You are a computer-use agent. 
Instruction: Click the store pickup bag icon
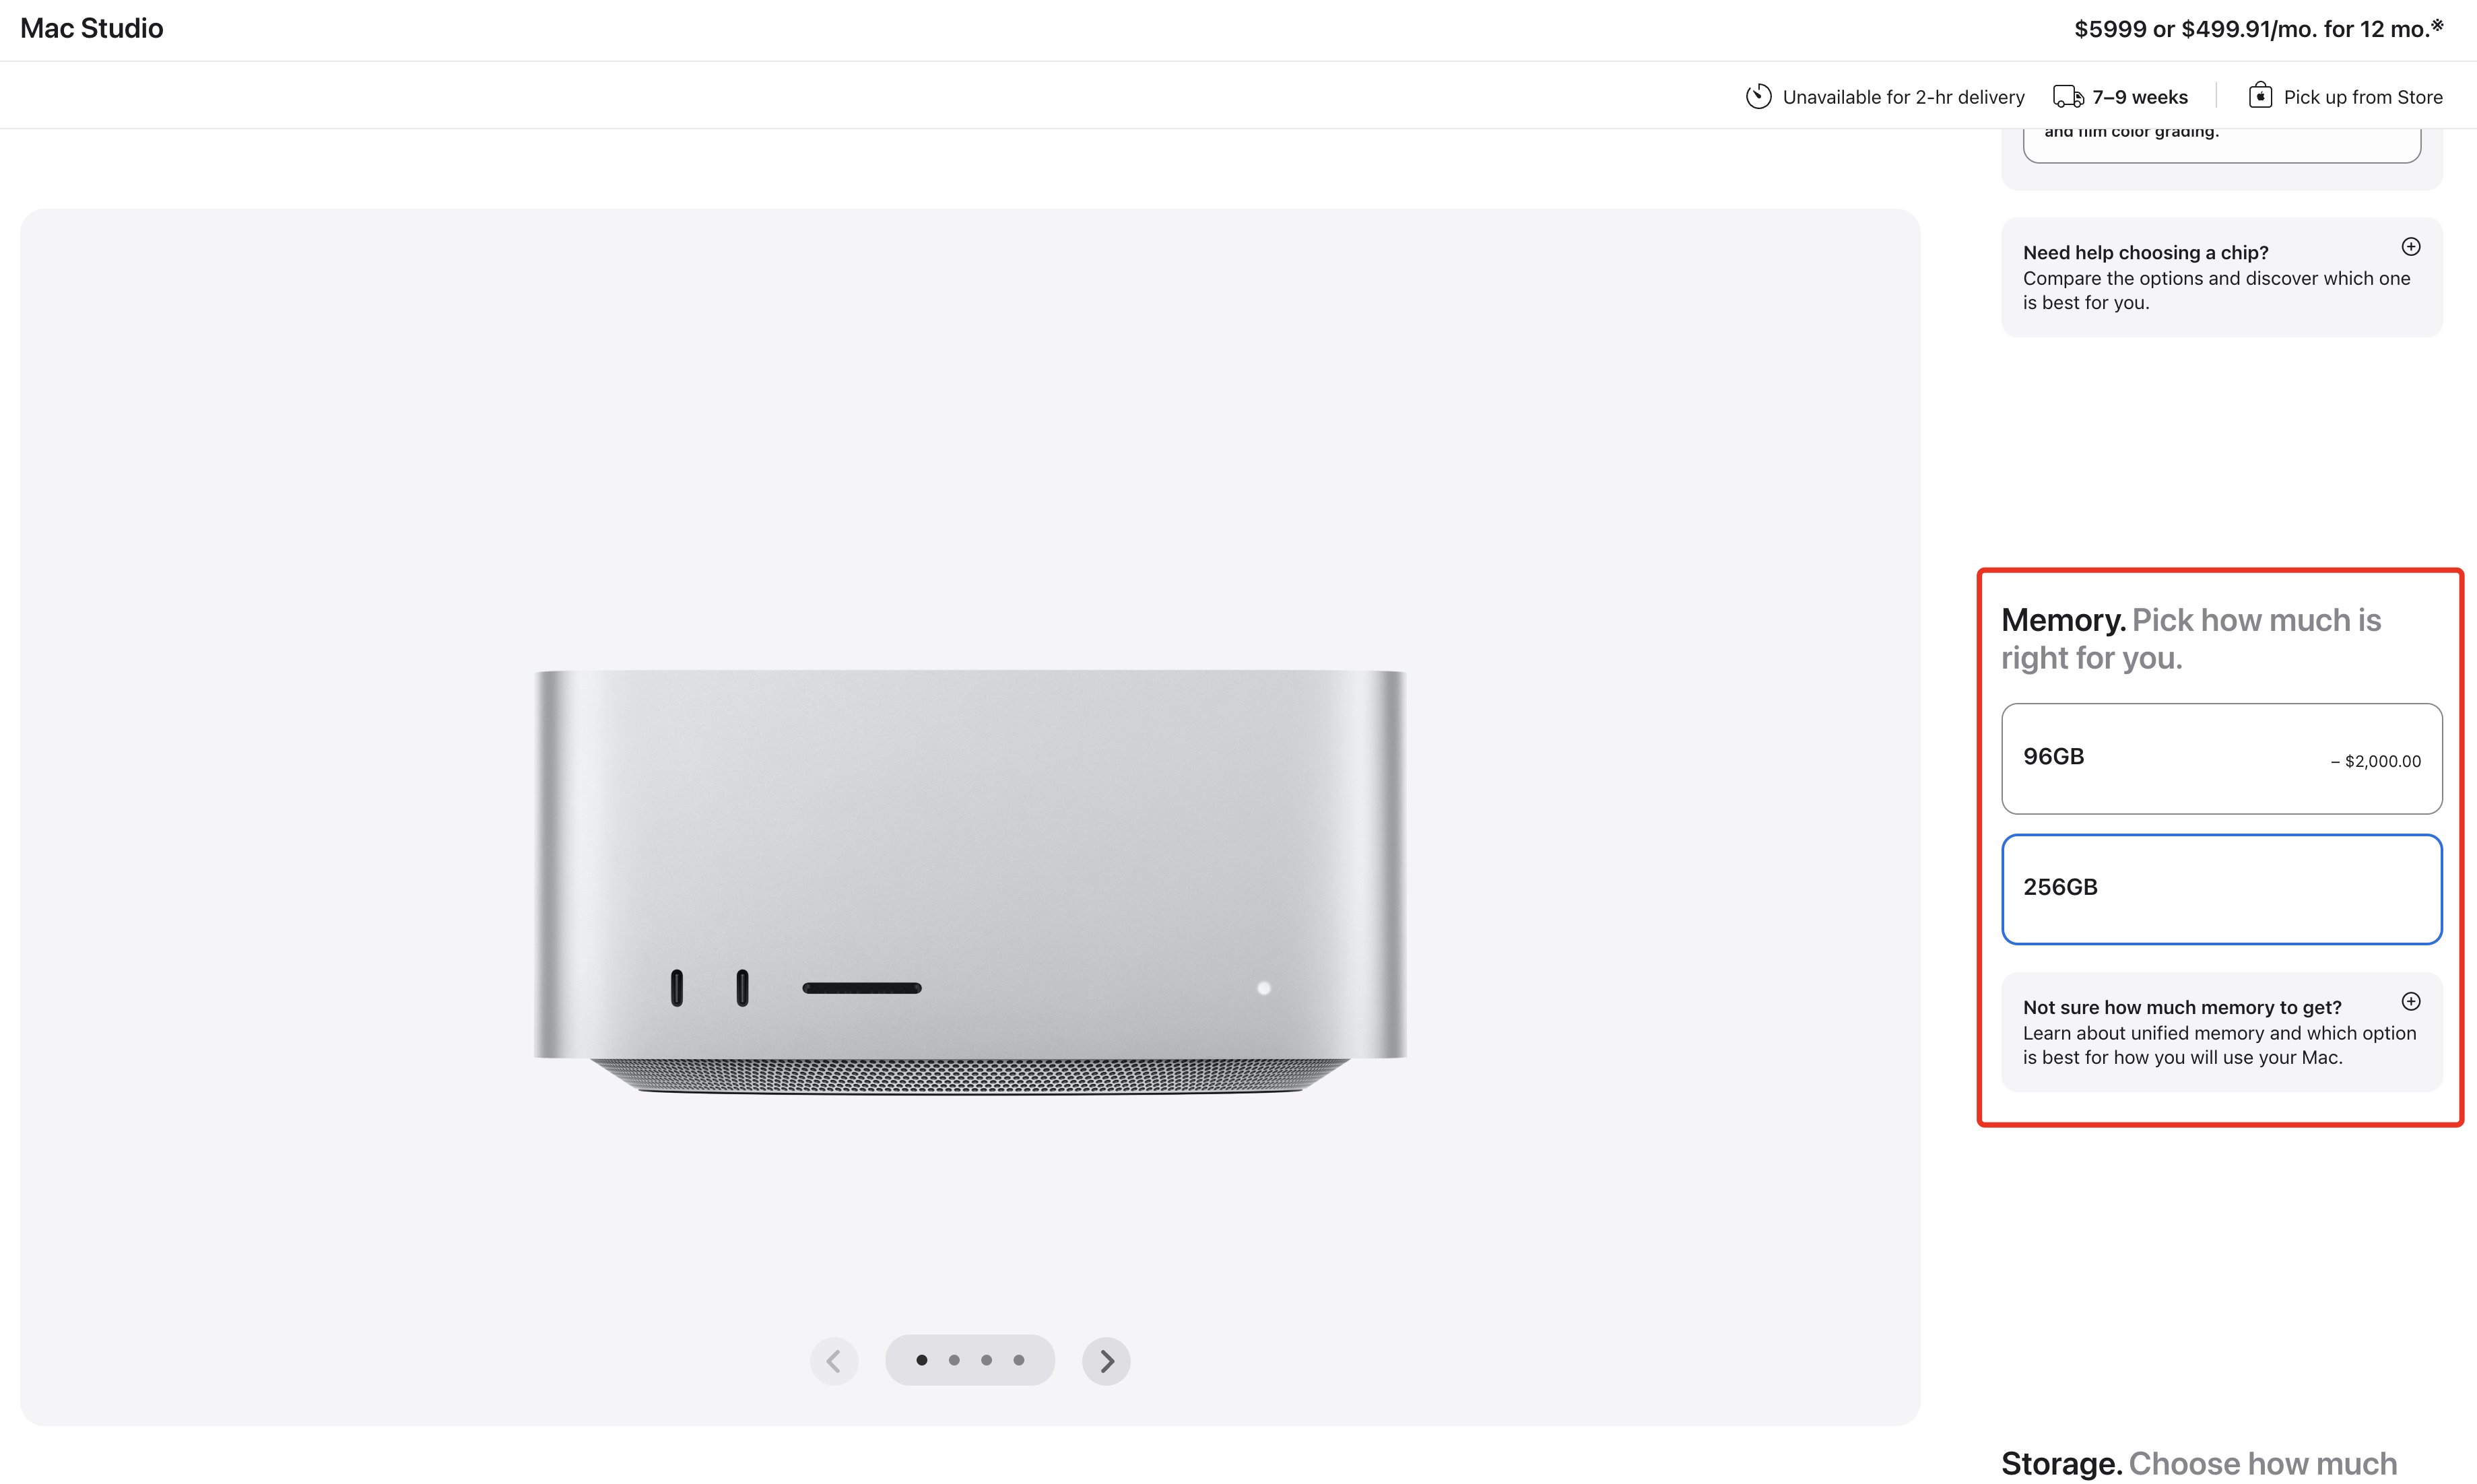[2260, 95]
